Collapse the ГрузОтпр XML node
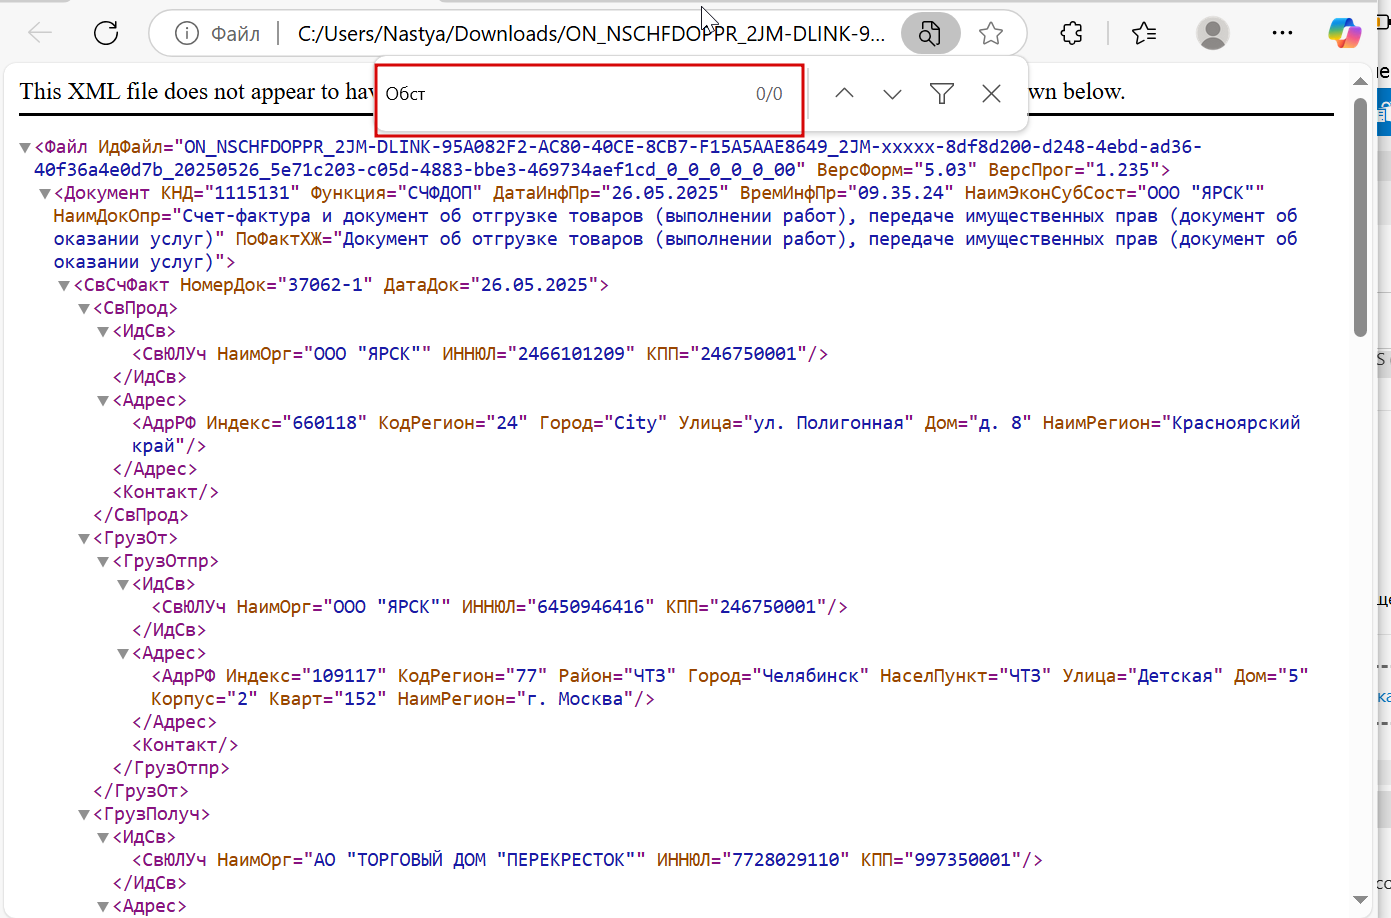Image resolution: width=1391 pixels, height=918 pixels. (103, 562)
